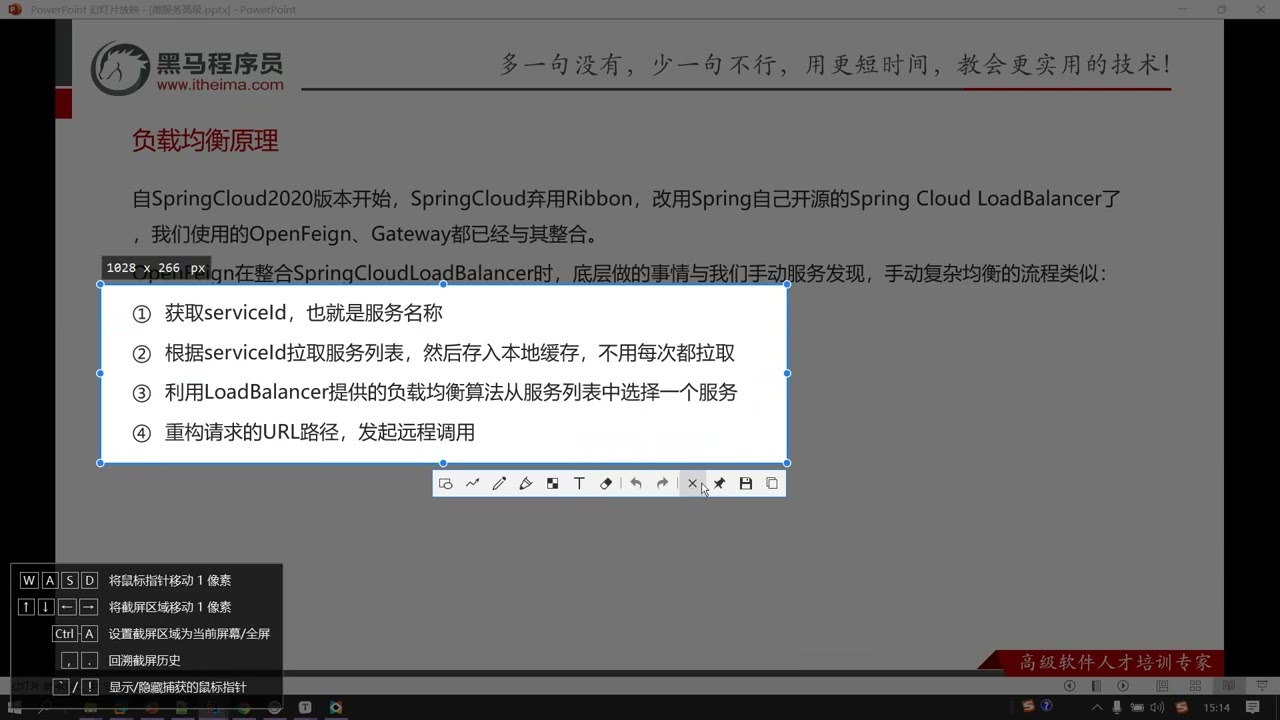This screenshot has width=1280, height=720.
Task: Select the pencil drawing tool
Action: pyautogui.click(x=499, y=484)
